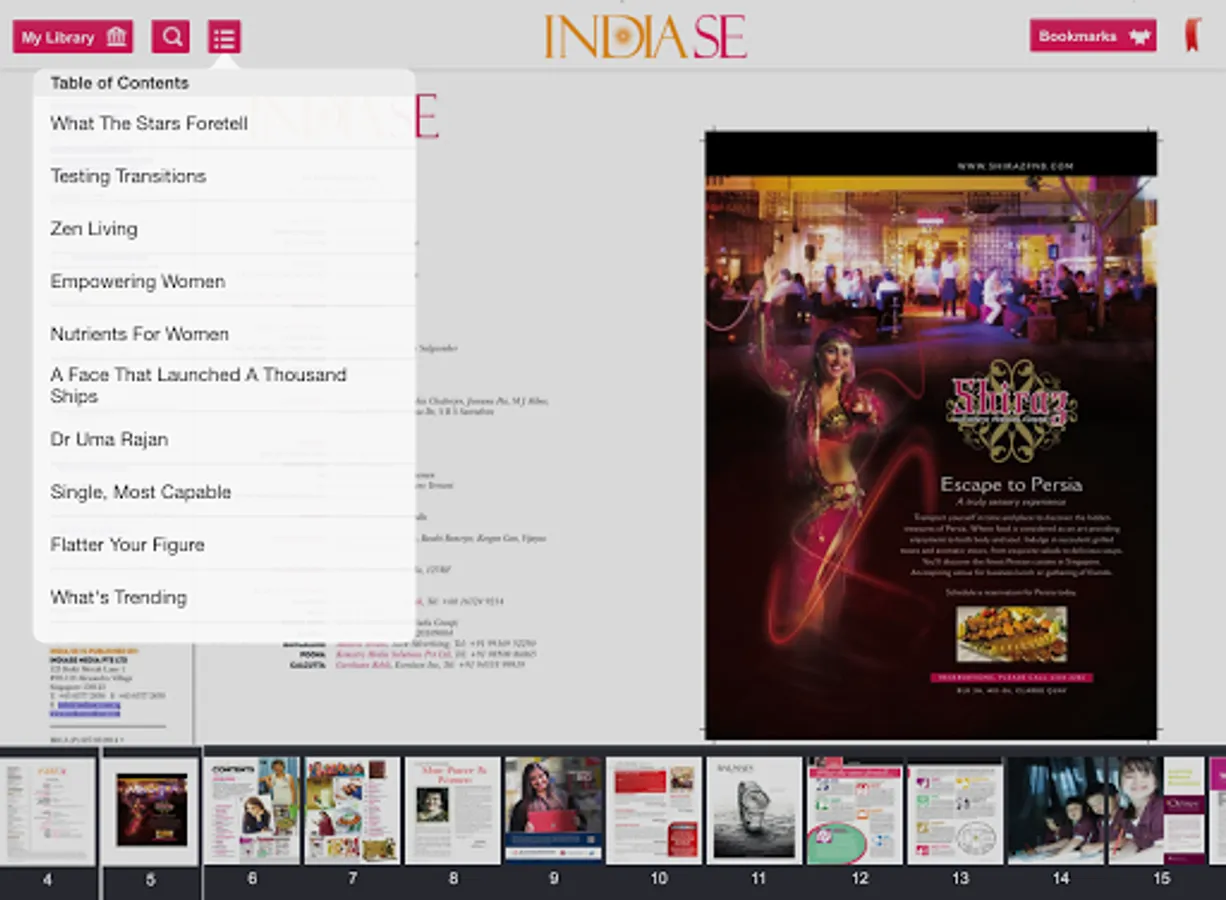
Task: Open page 13 thumbnail
Action: tap(956, 811)
